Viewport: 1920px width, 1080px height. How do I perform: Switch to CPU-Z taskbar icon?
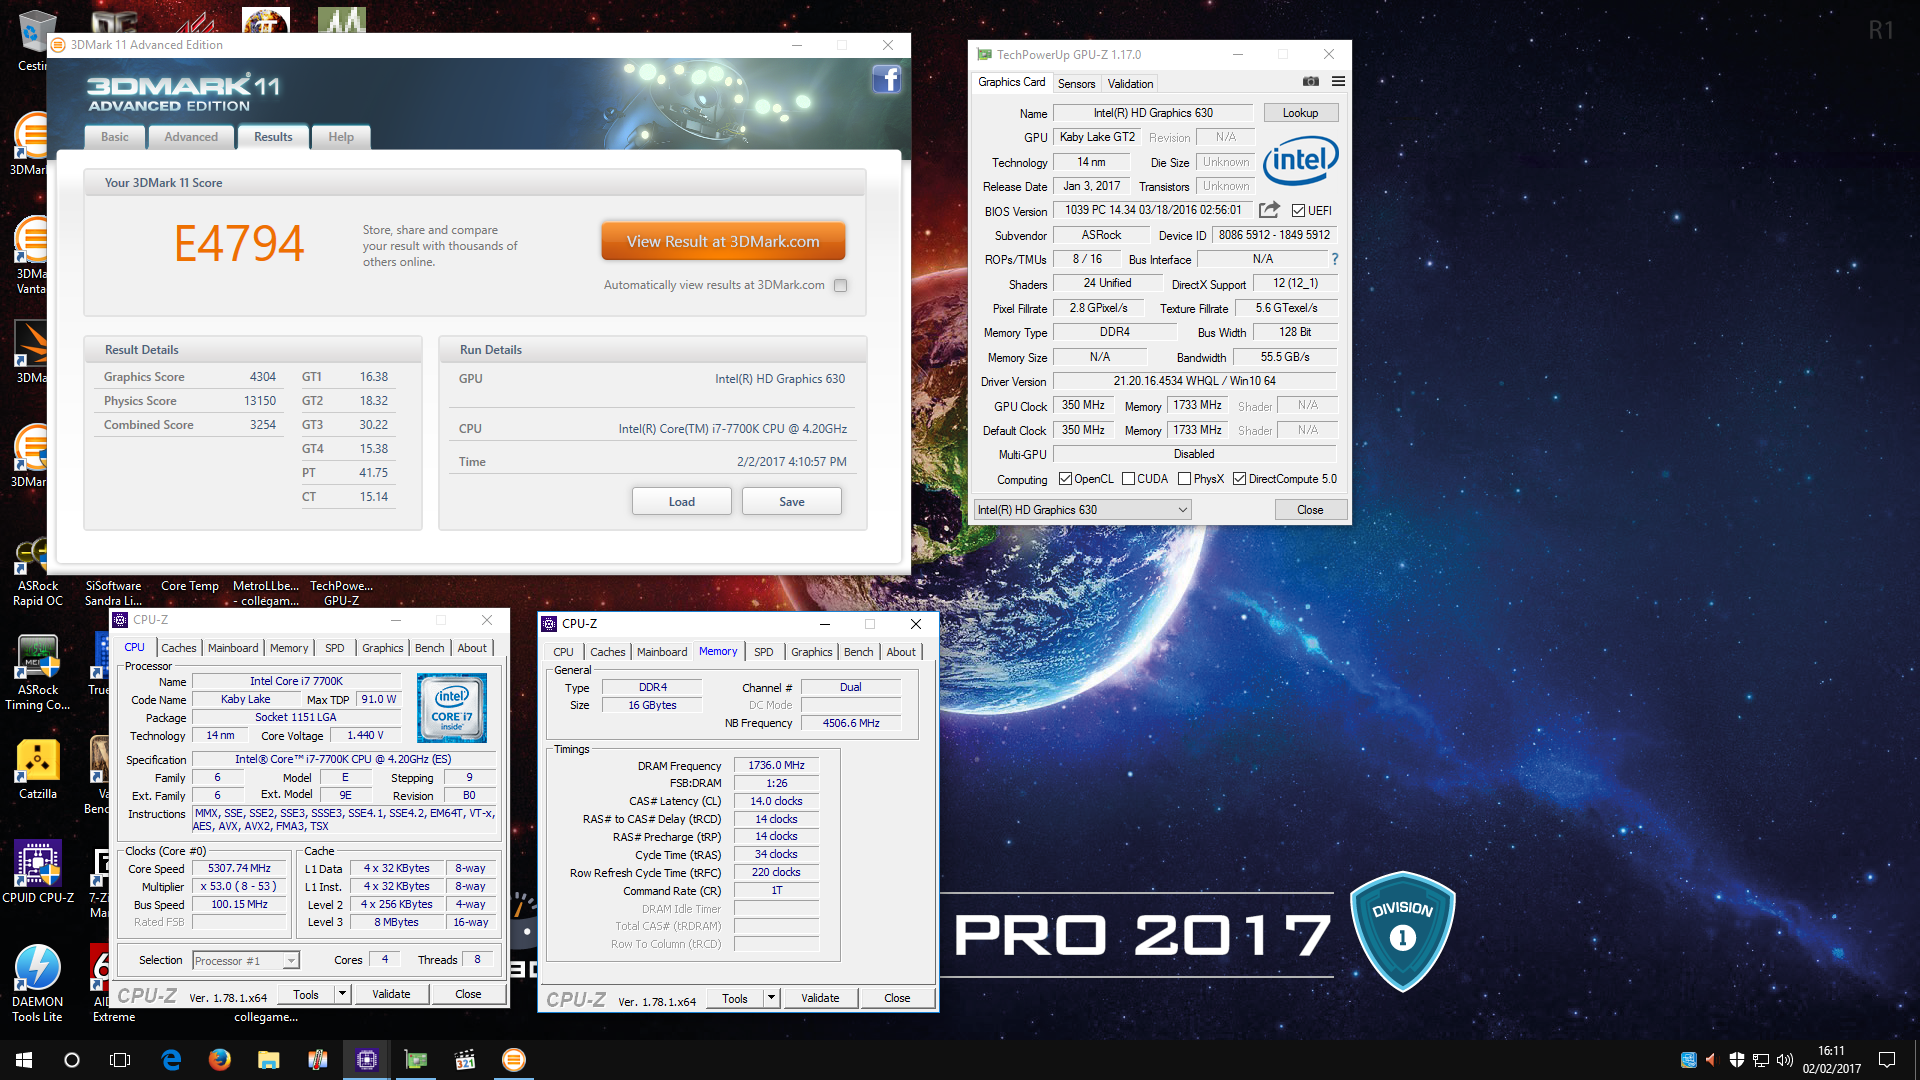click(x=367, y=1060)
